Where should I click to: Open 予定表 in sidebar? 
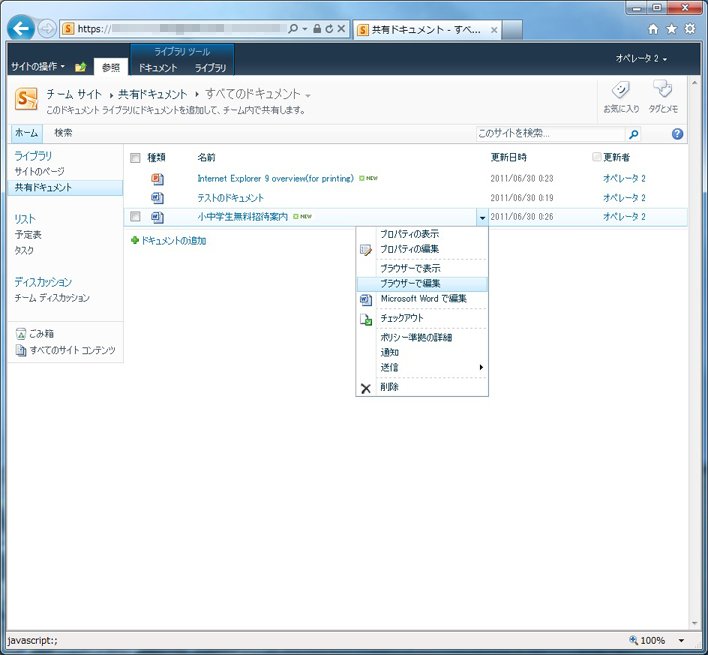pyautogui.click(x=28, y=235)
